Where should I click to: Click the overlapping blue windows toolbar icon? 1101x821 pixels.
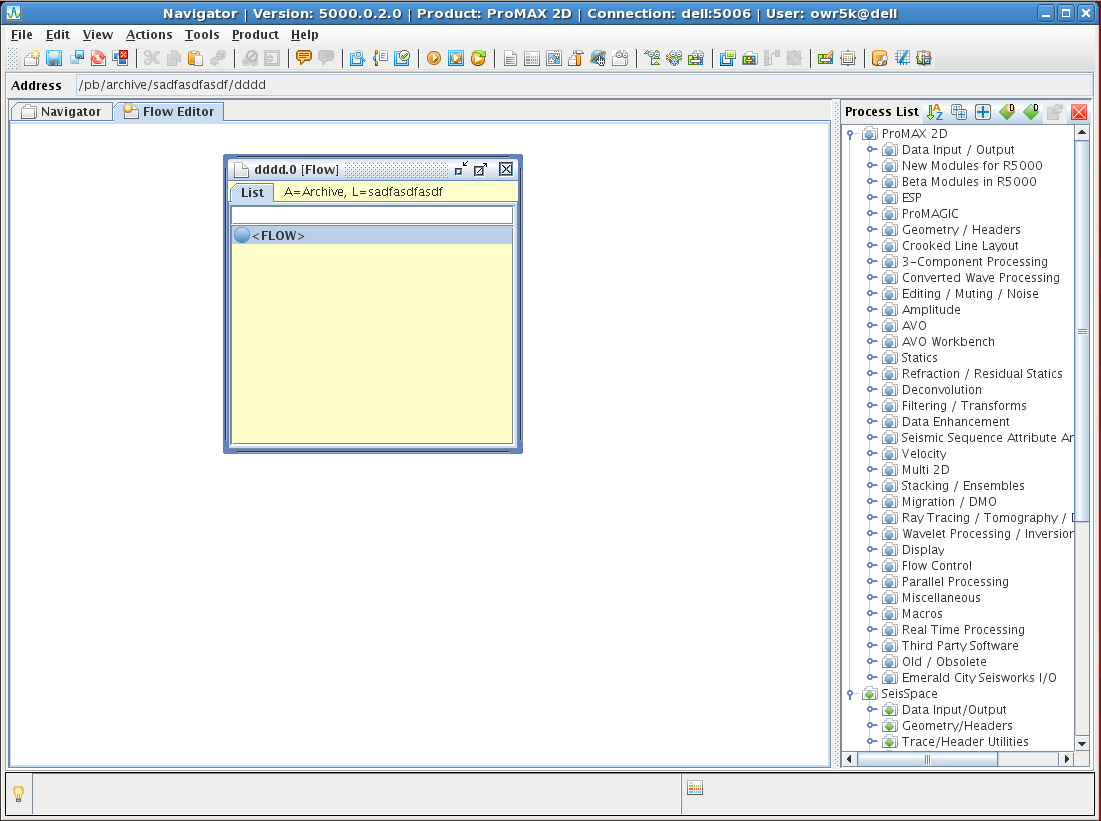pos(727,58)
